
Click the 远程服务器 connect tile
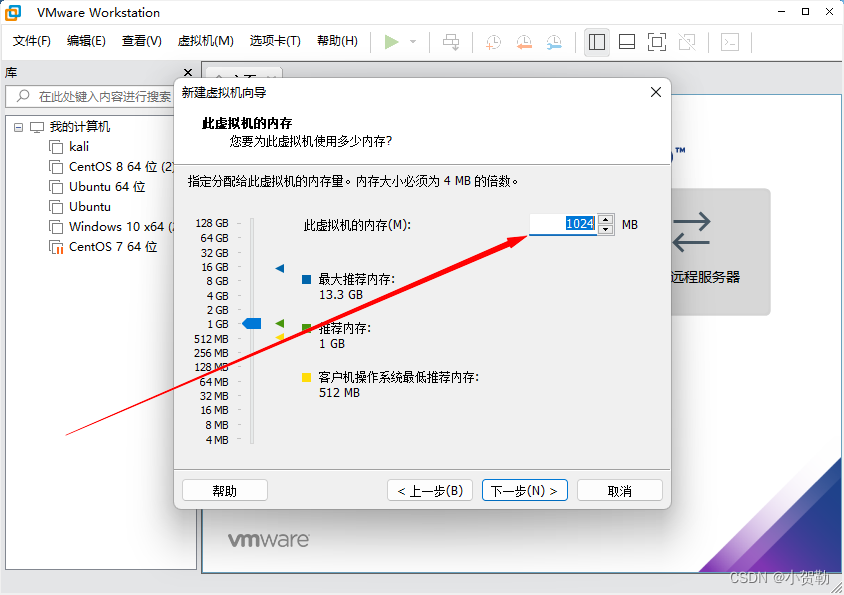click(720, 251)
